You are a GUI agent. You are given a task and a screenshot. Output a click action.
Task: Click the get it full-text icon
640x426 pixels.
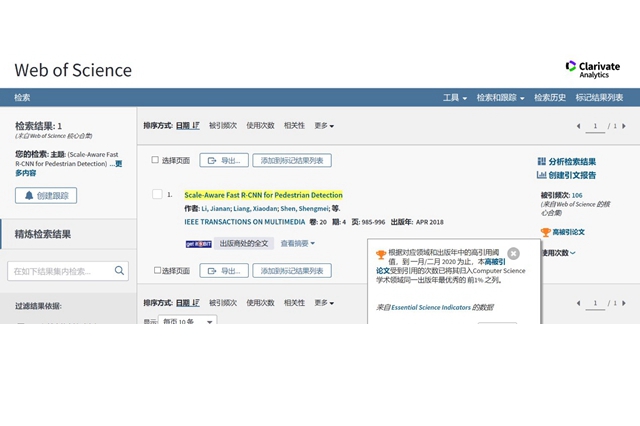(x=198, y=243)
